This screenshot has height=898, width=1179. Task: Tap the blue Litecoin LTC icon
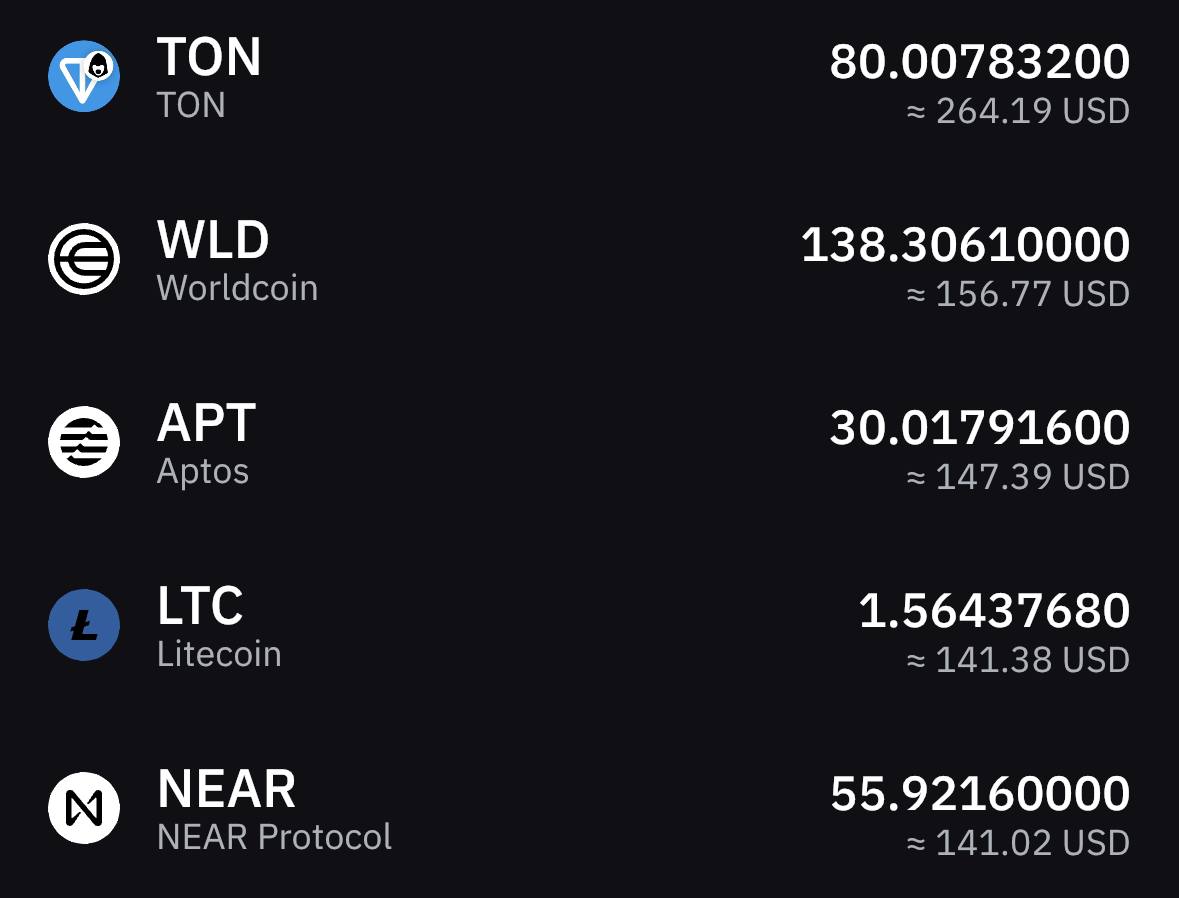83,625
